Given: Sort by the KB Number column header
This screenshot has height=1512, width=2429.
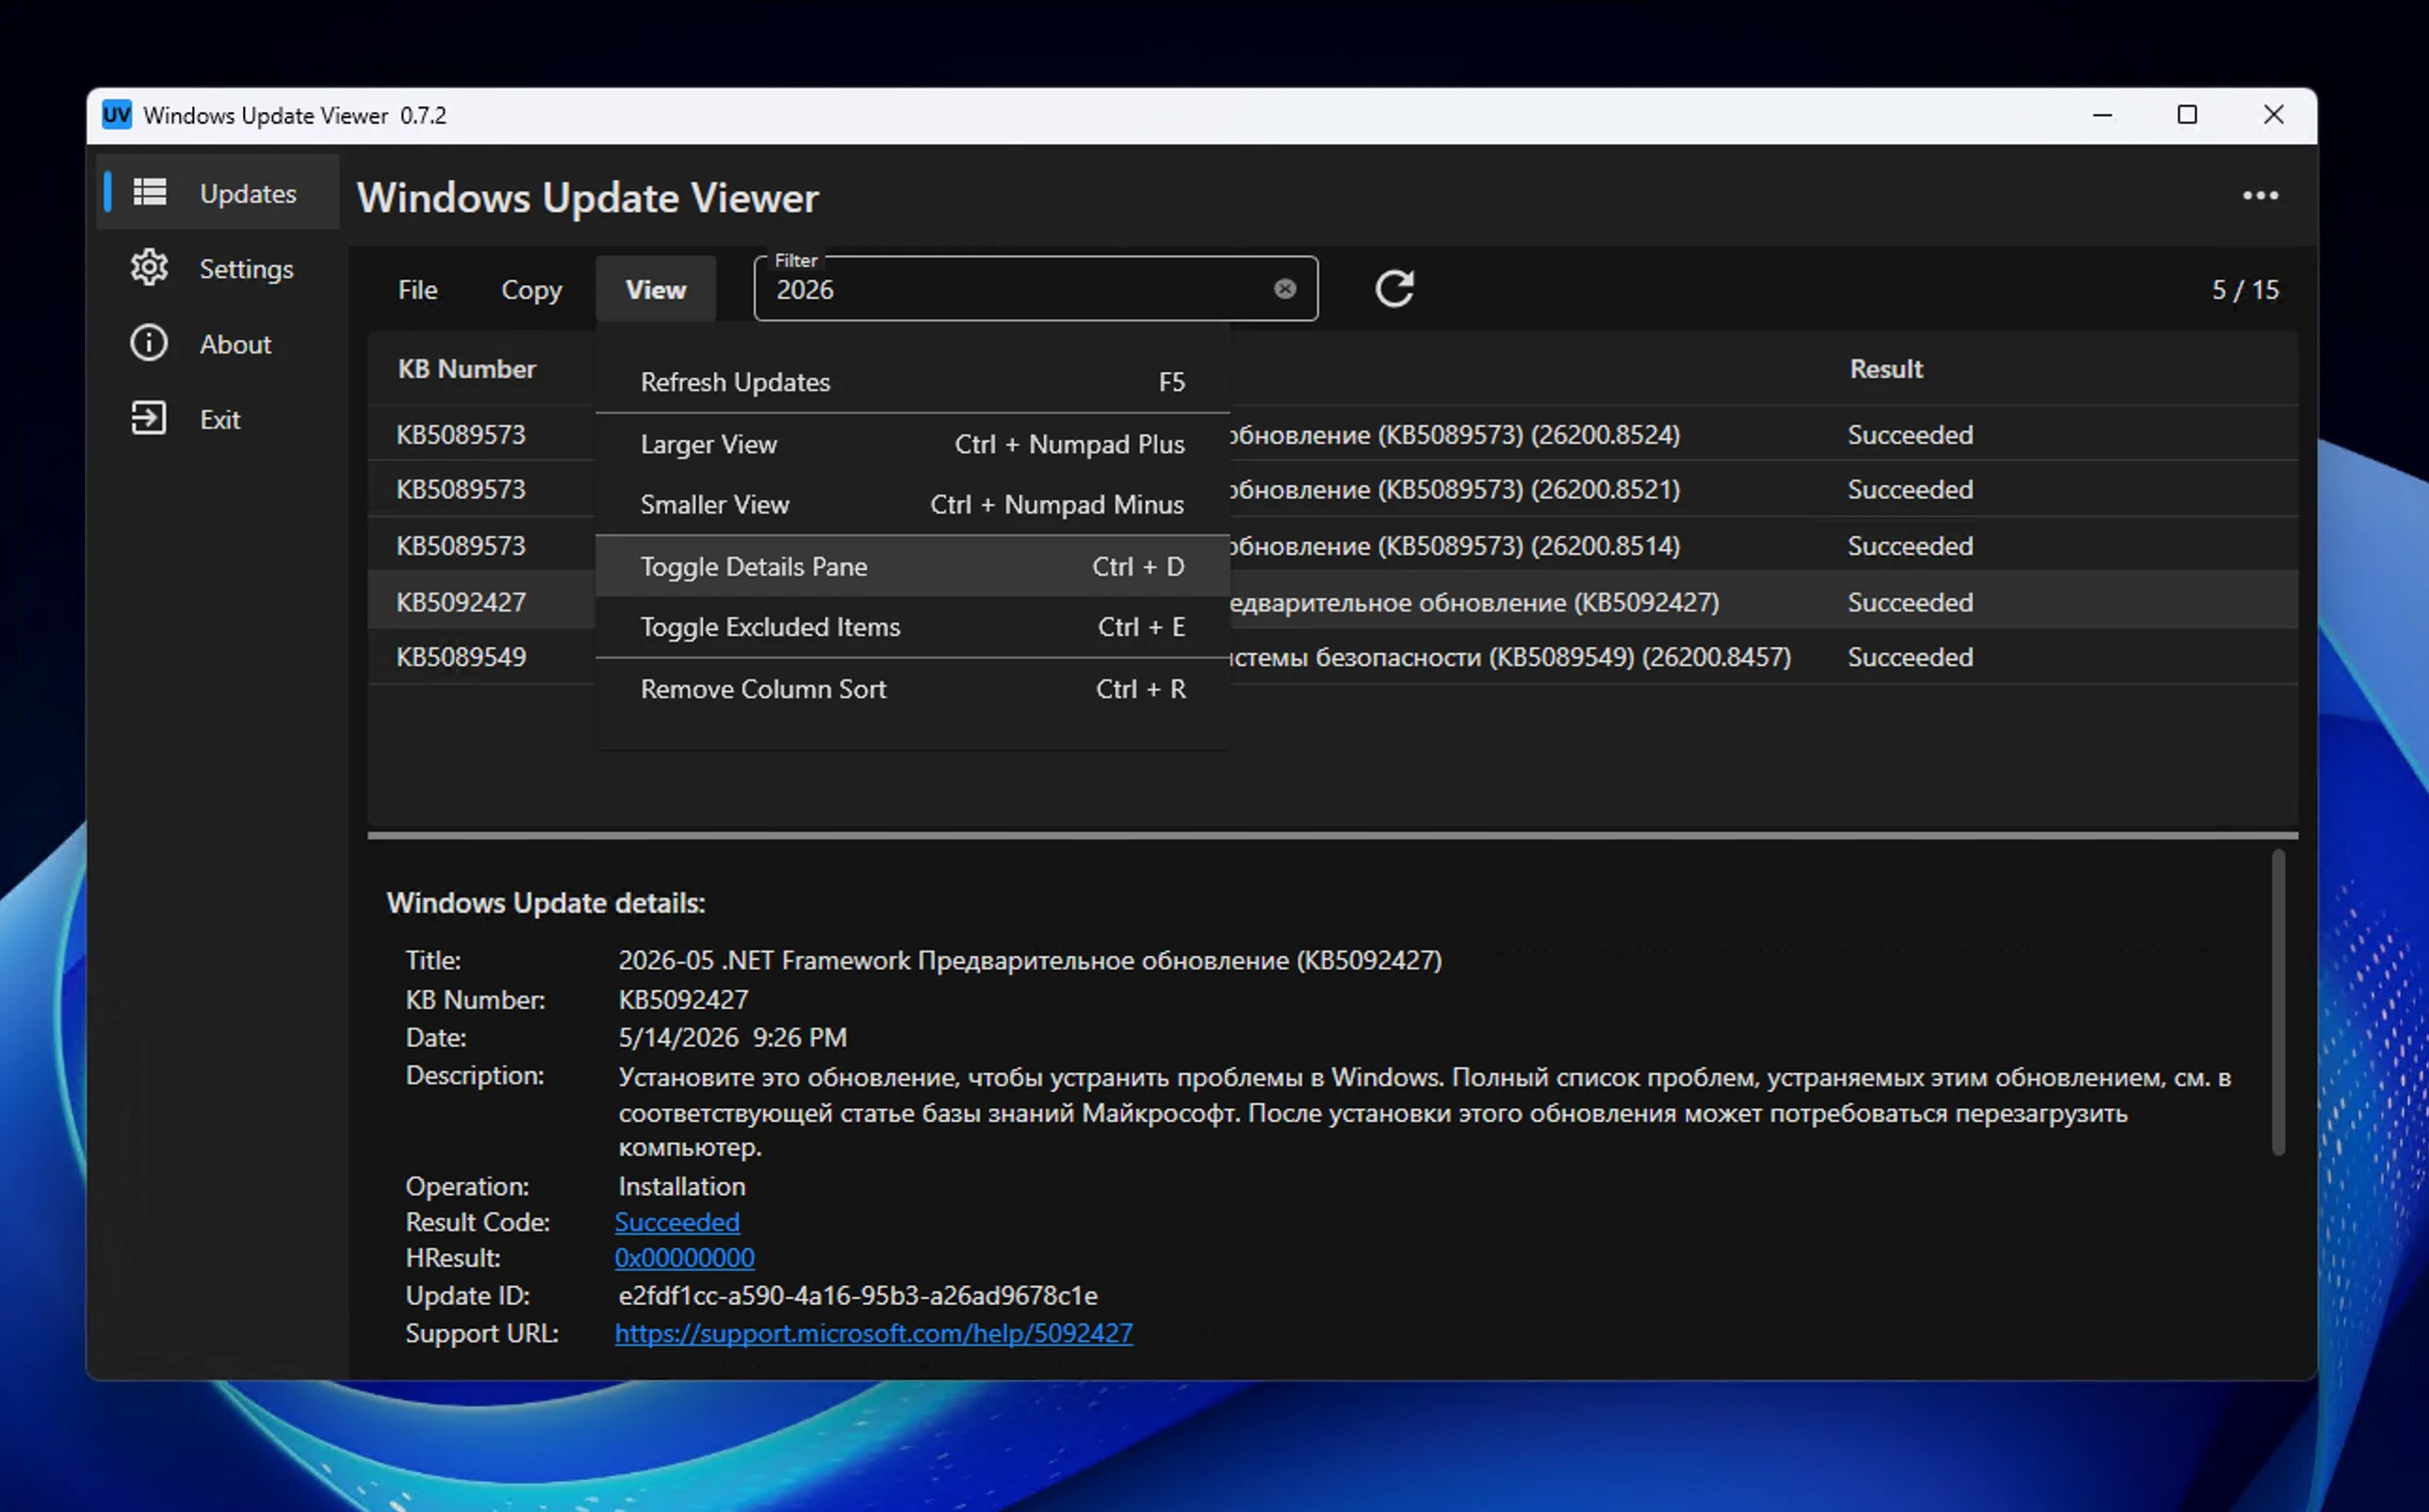Looking at the screenshot, I should [466, 369].
